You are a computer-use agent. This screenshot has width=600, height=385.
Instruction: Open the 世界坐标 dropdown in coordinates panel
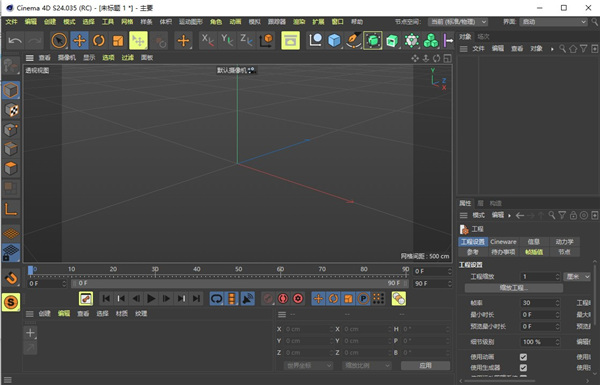pyautogui.click(x=308, y=365)
